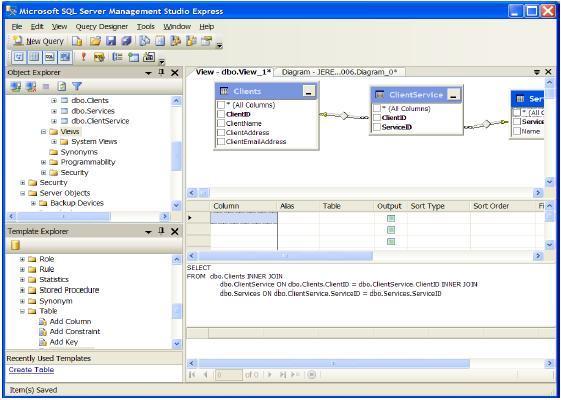Open the Add Constraint template
561x400 pixels.
coord(75,331)
